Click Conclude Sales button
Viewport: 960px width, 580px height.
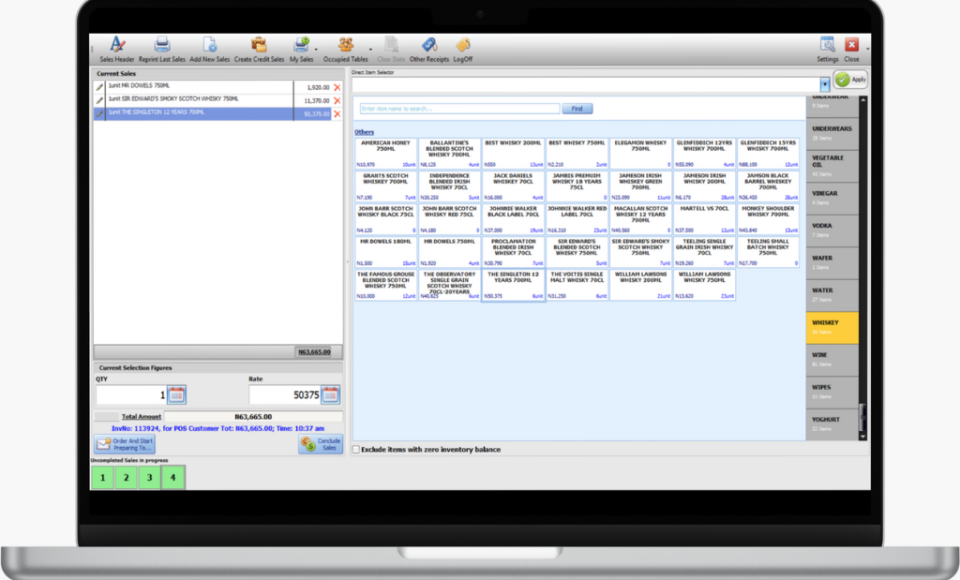(x=321, y=444)
